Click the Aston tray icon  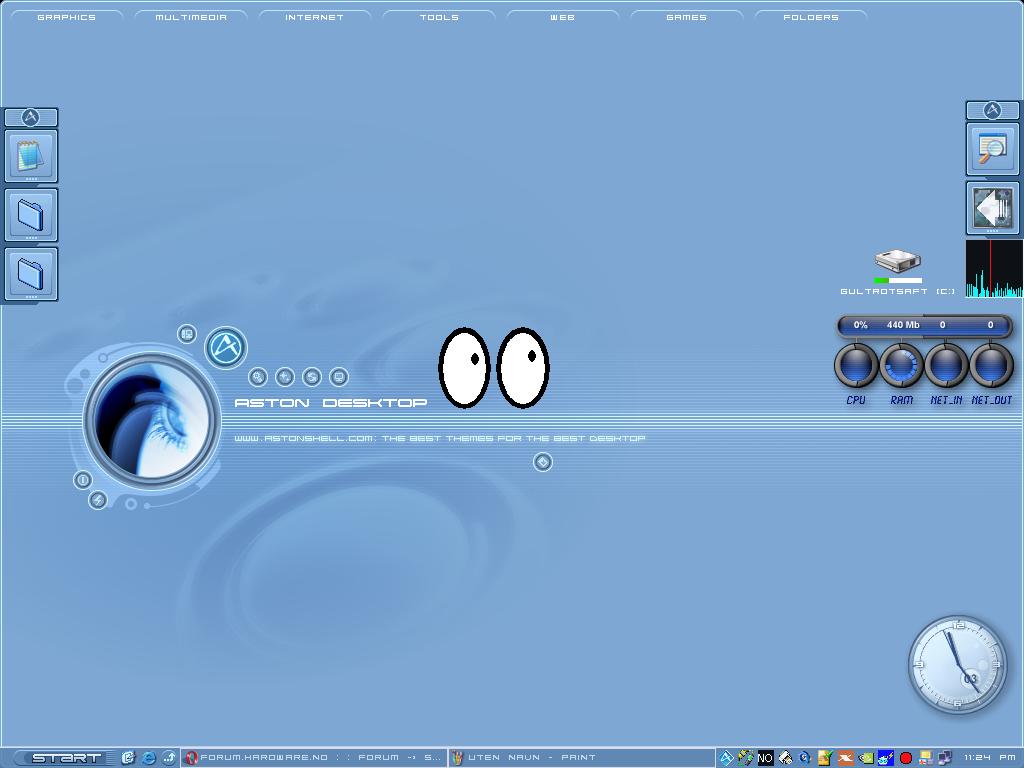click(x=726, y=758)
